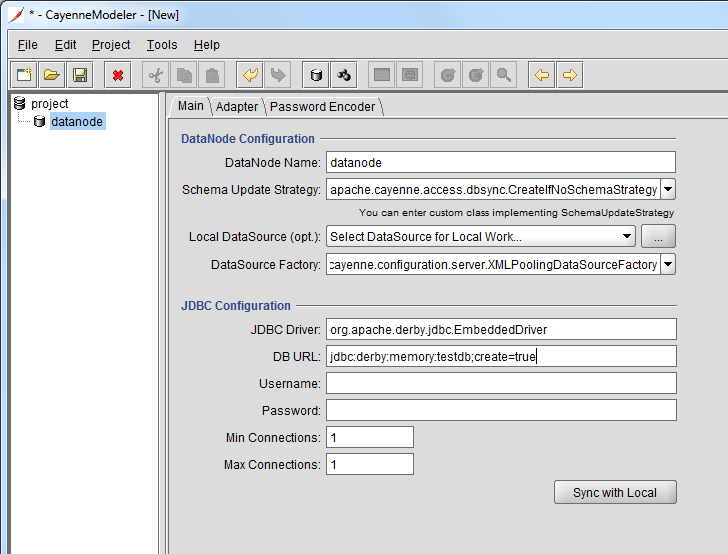The height and width of the screenshot is (554, 728).
Task: Click the Create Stored Procedure icon
Action: coord(410,75)
